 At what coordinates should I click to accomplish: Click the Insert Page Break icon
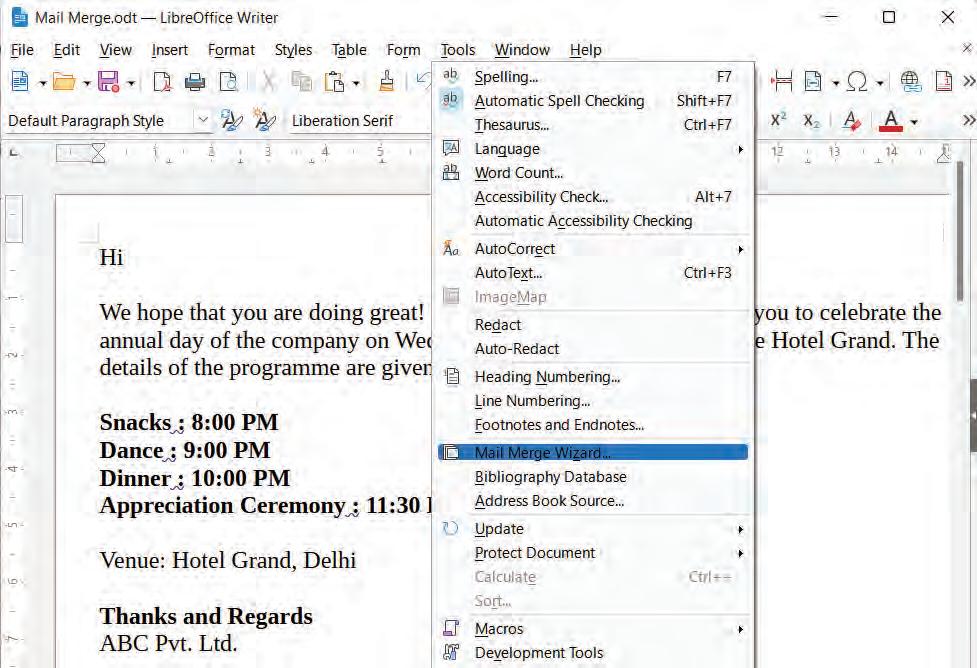click(x=781, y=82)
